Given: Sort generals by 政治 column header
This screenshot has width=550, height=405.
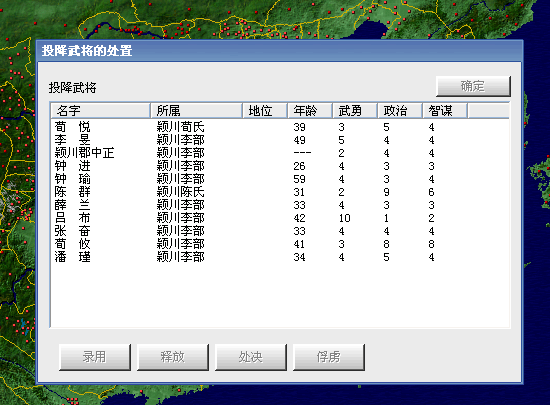Looking at the screenshot, I should tap(400, 111).
